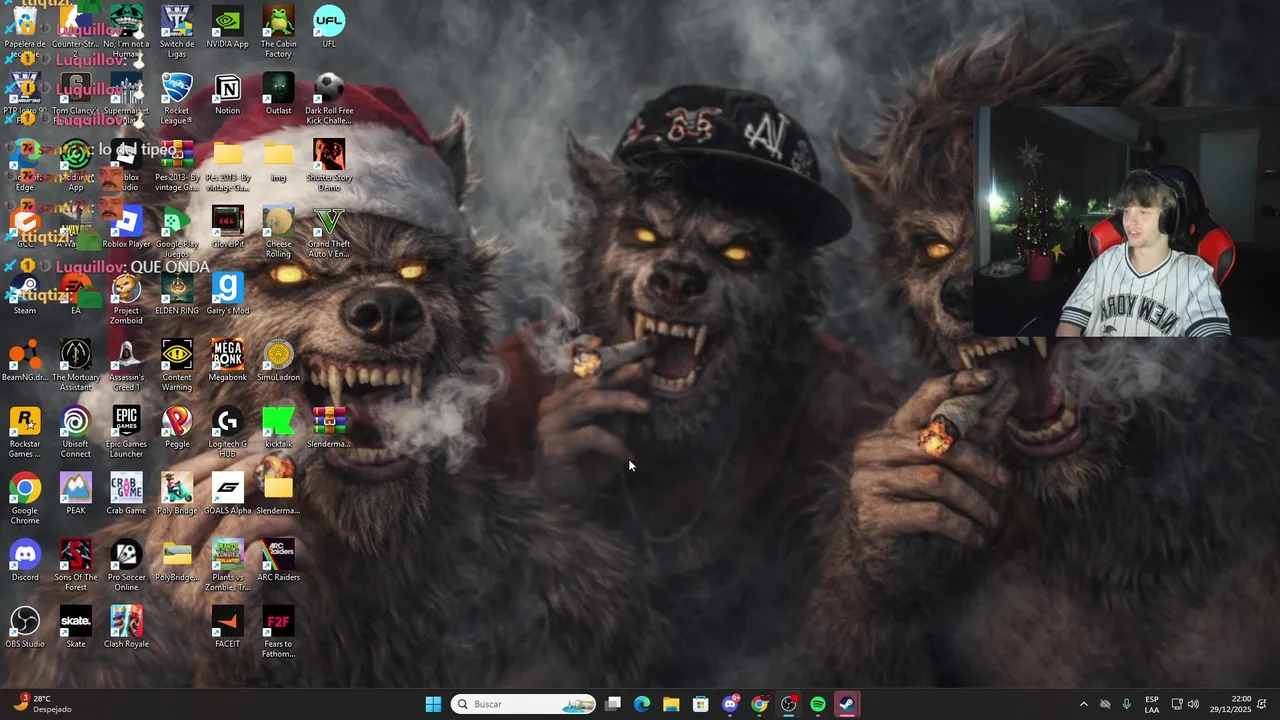Image resolution: width=1280 pixels, height=720 pixels.
Task: Select the Peggle desktop icon
Action: coord(177,428)
